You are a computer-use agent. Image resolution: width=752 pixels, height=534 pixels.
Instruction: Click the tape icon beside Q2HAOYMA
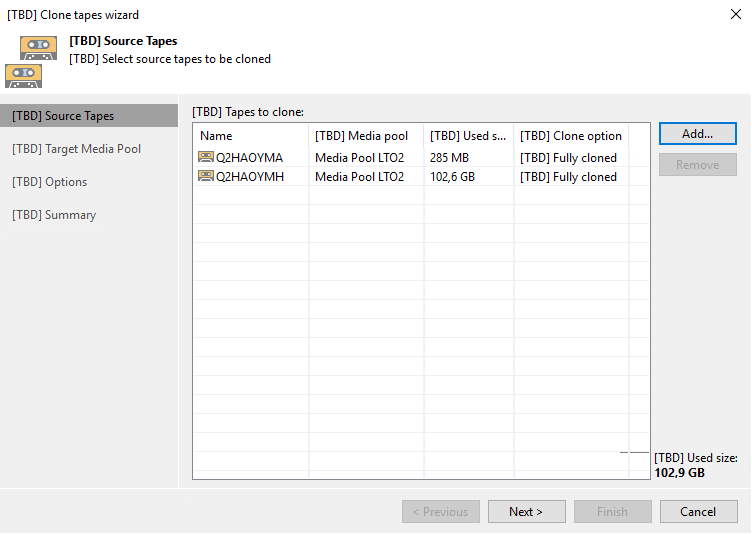click(206, 156)
